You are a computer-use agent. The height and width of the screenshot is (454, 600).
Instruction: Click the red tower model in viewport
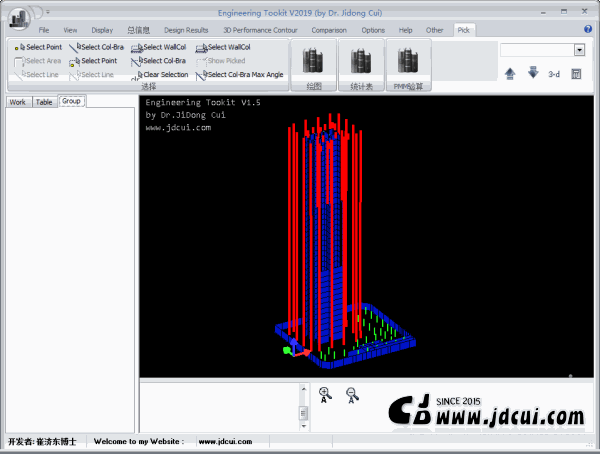pyautogui.click(x=326, y=230)
